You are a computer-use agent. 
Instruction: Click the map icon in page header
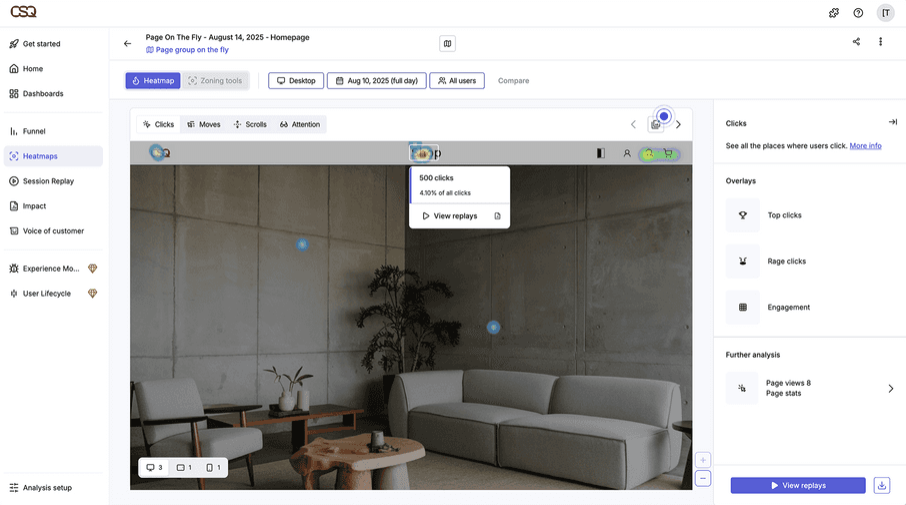click(x=447, y=43)
